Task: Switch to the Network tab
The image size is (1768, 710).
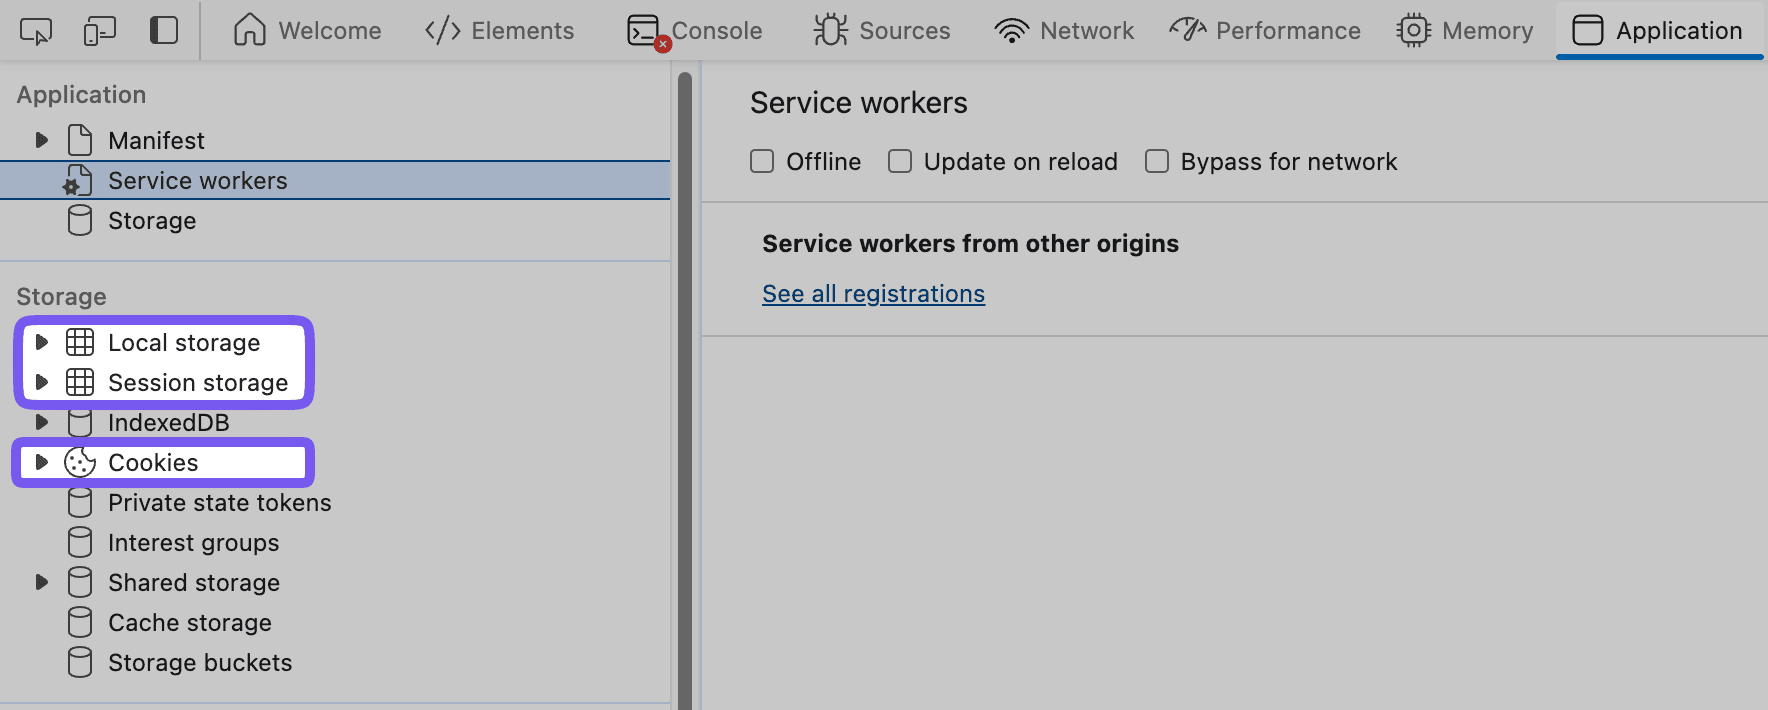Action: click(x=1064, y=31)
